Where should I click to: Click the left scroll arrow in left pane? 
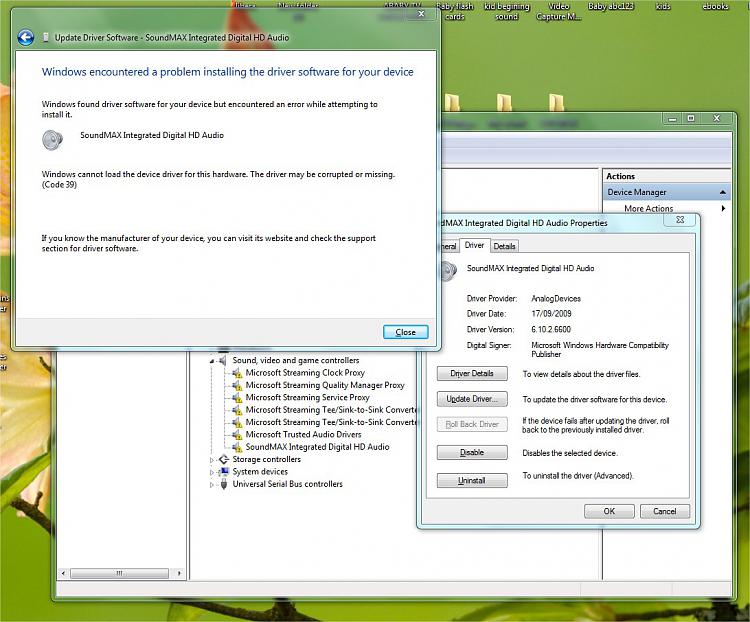click(64, 573)
